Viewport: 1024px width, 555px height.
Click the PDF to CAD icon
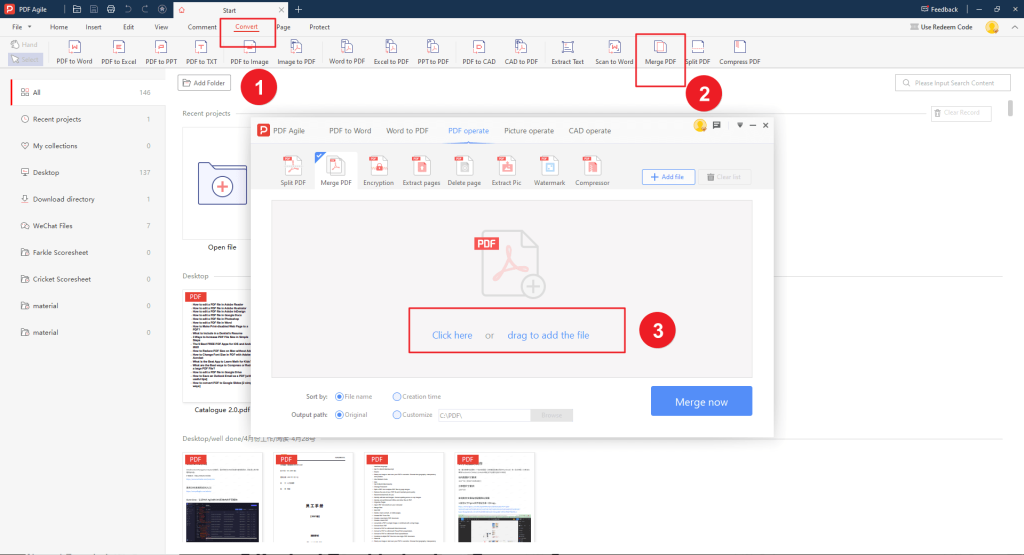click(479, 52)
